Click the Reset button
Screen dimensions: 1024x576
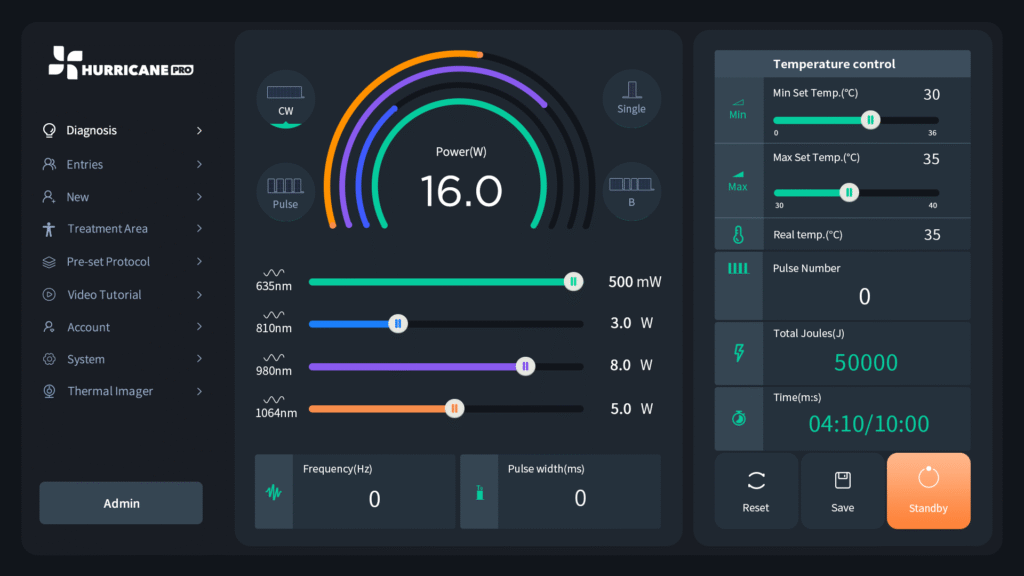(756, 491)
